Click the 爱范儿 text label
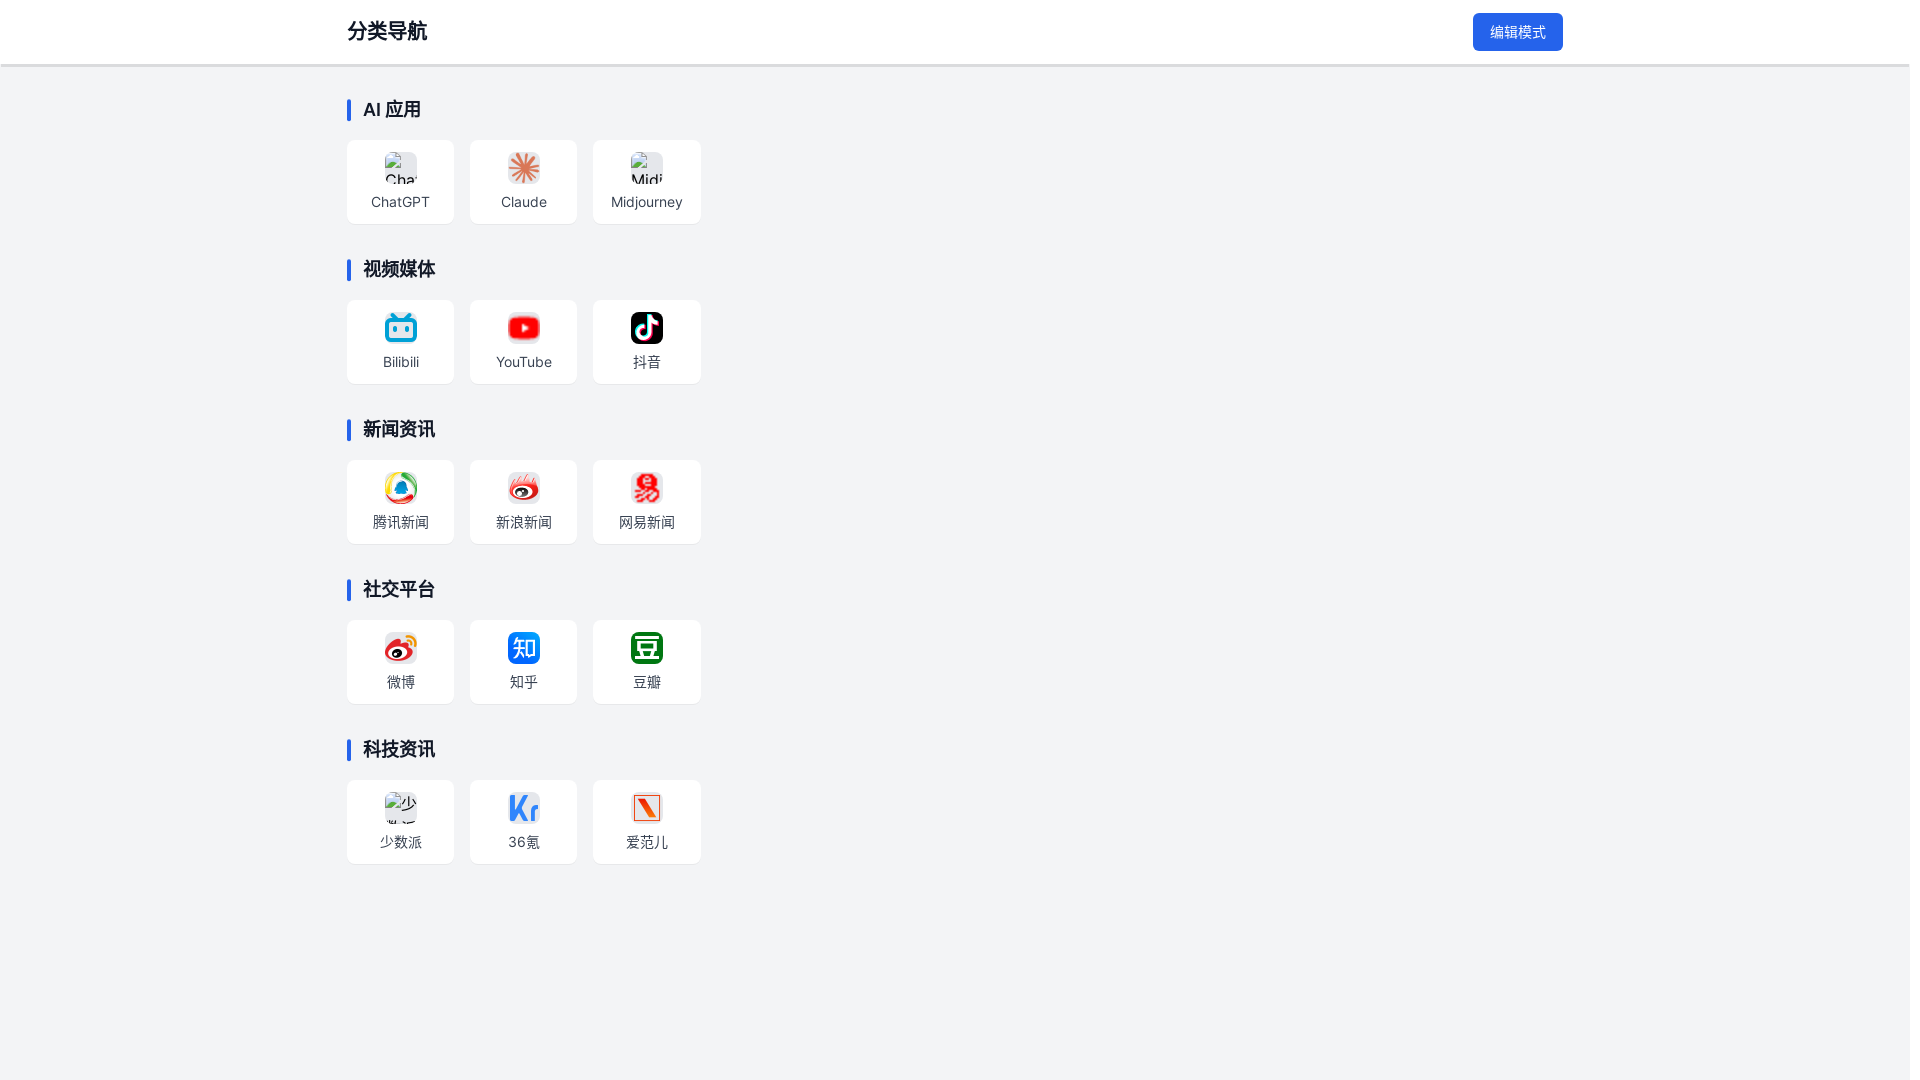This screenshot has width=1920, height=1080. [646, 842]
